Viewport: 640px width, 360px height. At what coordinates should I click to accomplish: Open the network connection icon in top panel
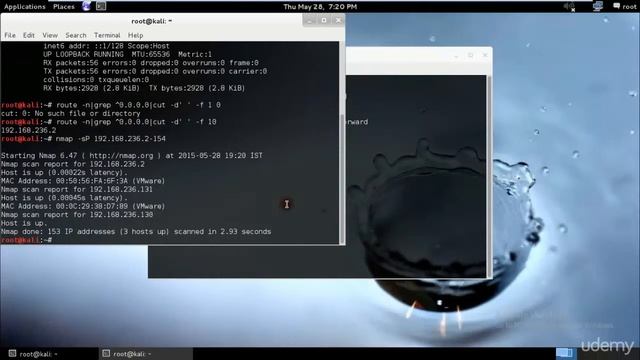[x=598, y=6]
